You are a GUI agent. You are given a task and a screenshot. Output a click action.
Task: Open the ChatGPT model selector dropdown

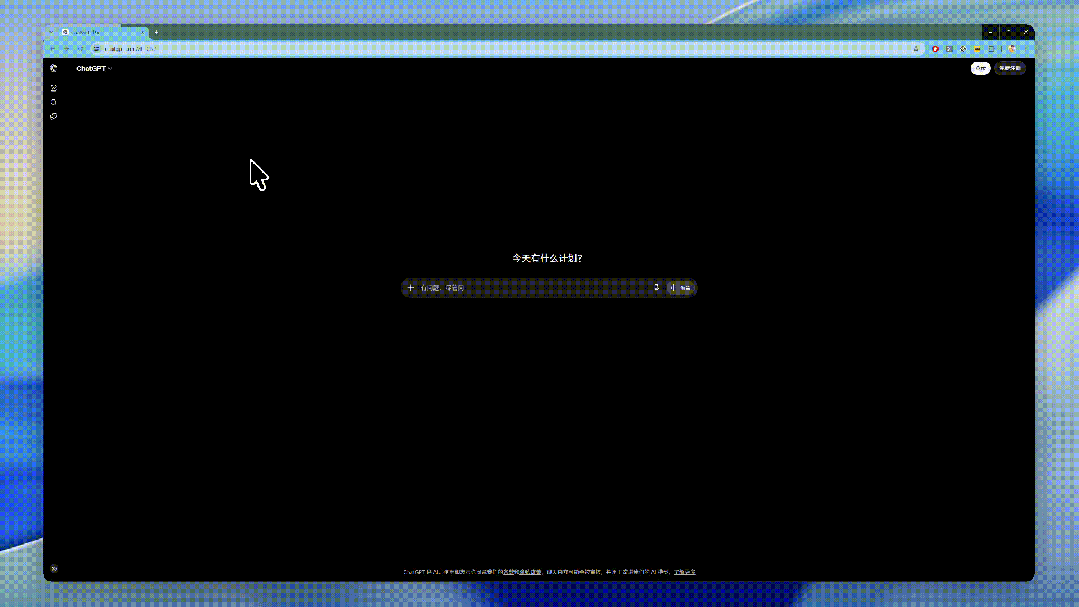point(94,69)
